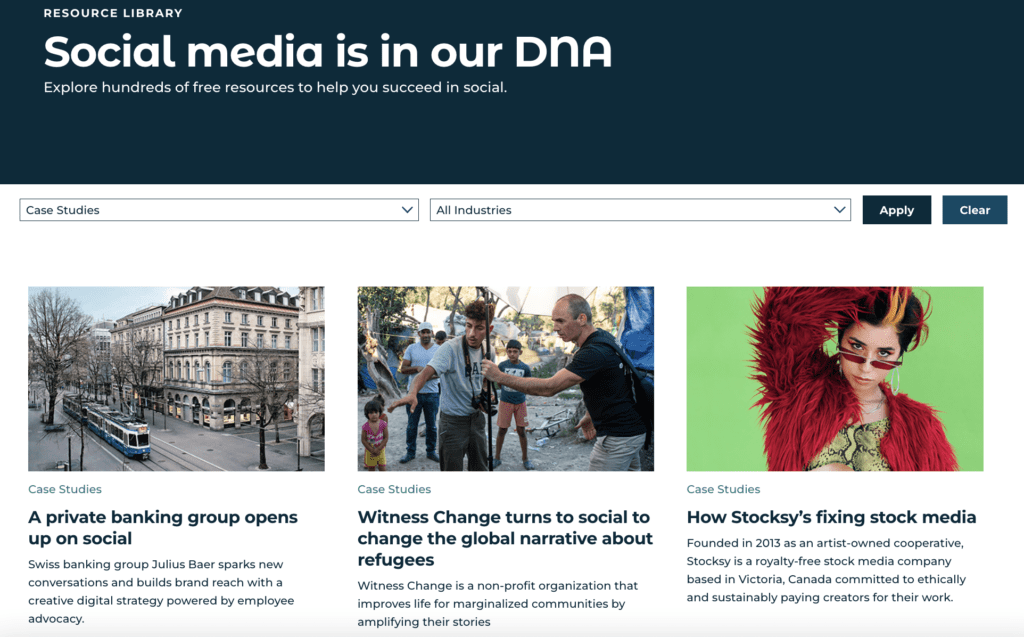Open article 'A private banking group opens up on social'
Screen dimensions: 1024x637
163,527
